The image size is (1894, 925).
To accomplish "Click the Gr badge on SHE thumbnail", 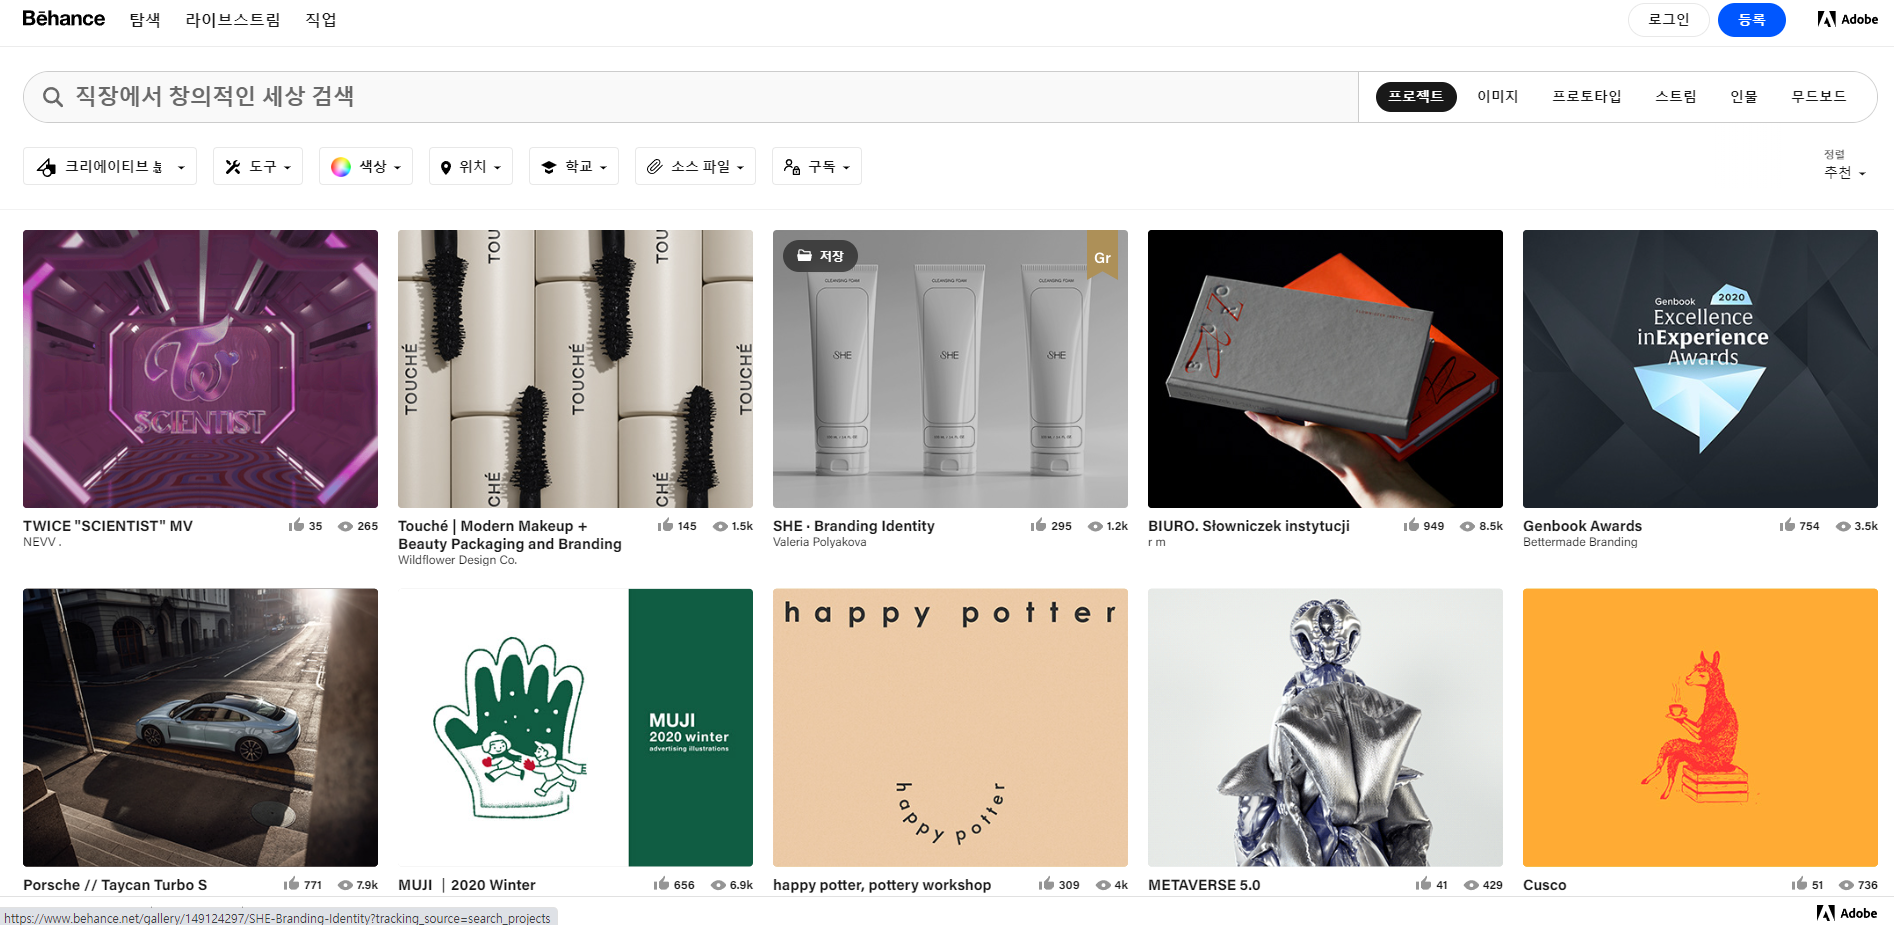I will point(1102,256).
